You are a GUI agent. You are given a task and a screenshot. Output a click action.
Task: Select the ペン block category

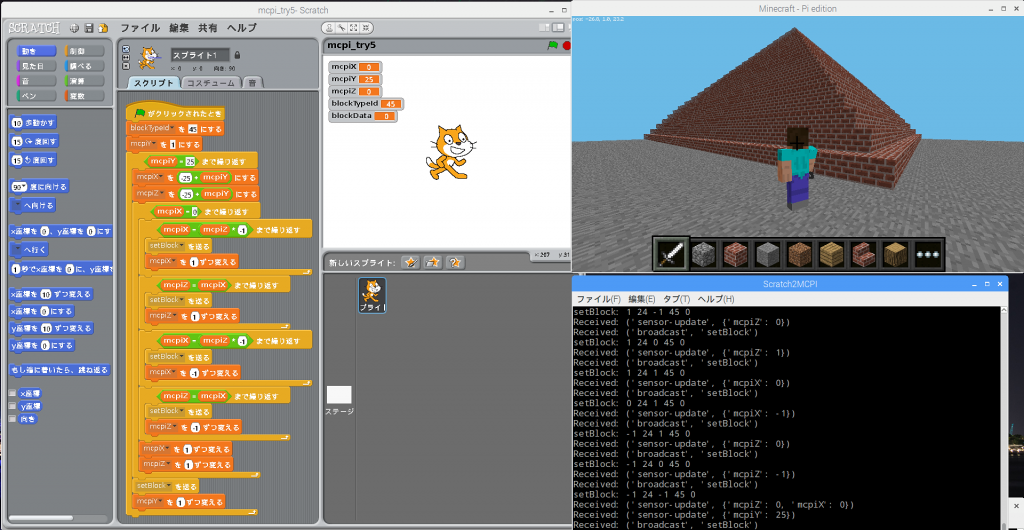(x=38, y=96)
